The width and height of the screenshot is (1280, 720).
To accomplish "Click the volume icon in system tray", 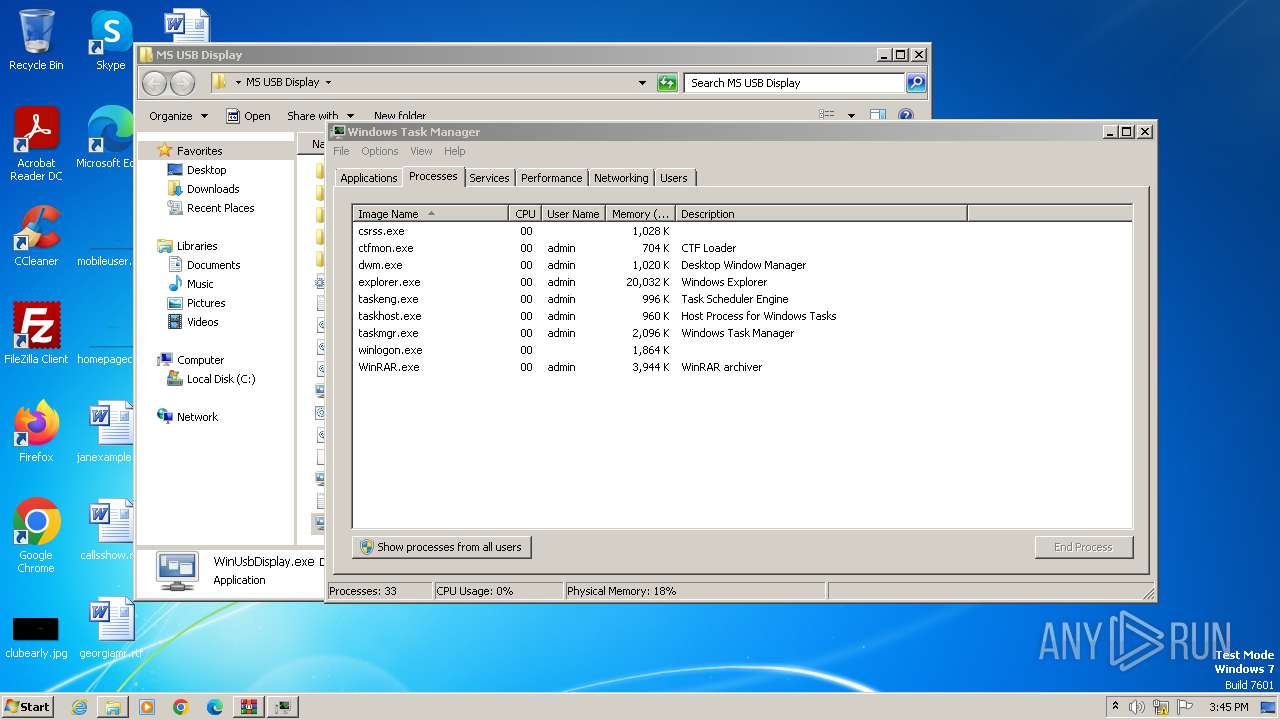I will coord(1137,707).
